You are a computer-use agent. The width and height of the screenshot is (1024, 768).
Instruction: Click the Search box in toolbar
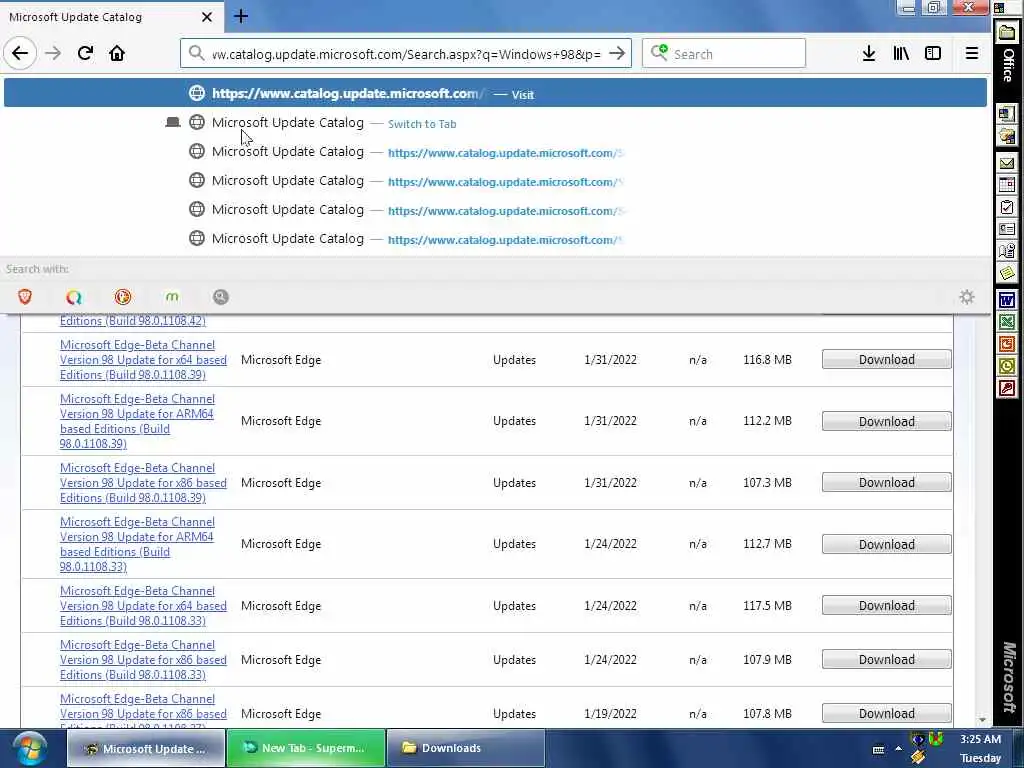(724, 54)
